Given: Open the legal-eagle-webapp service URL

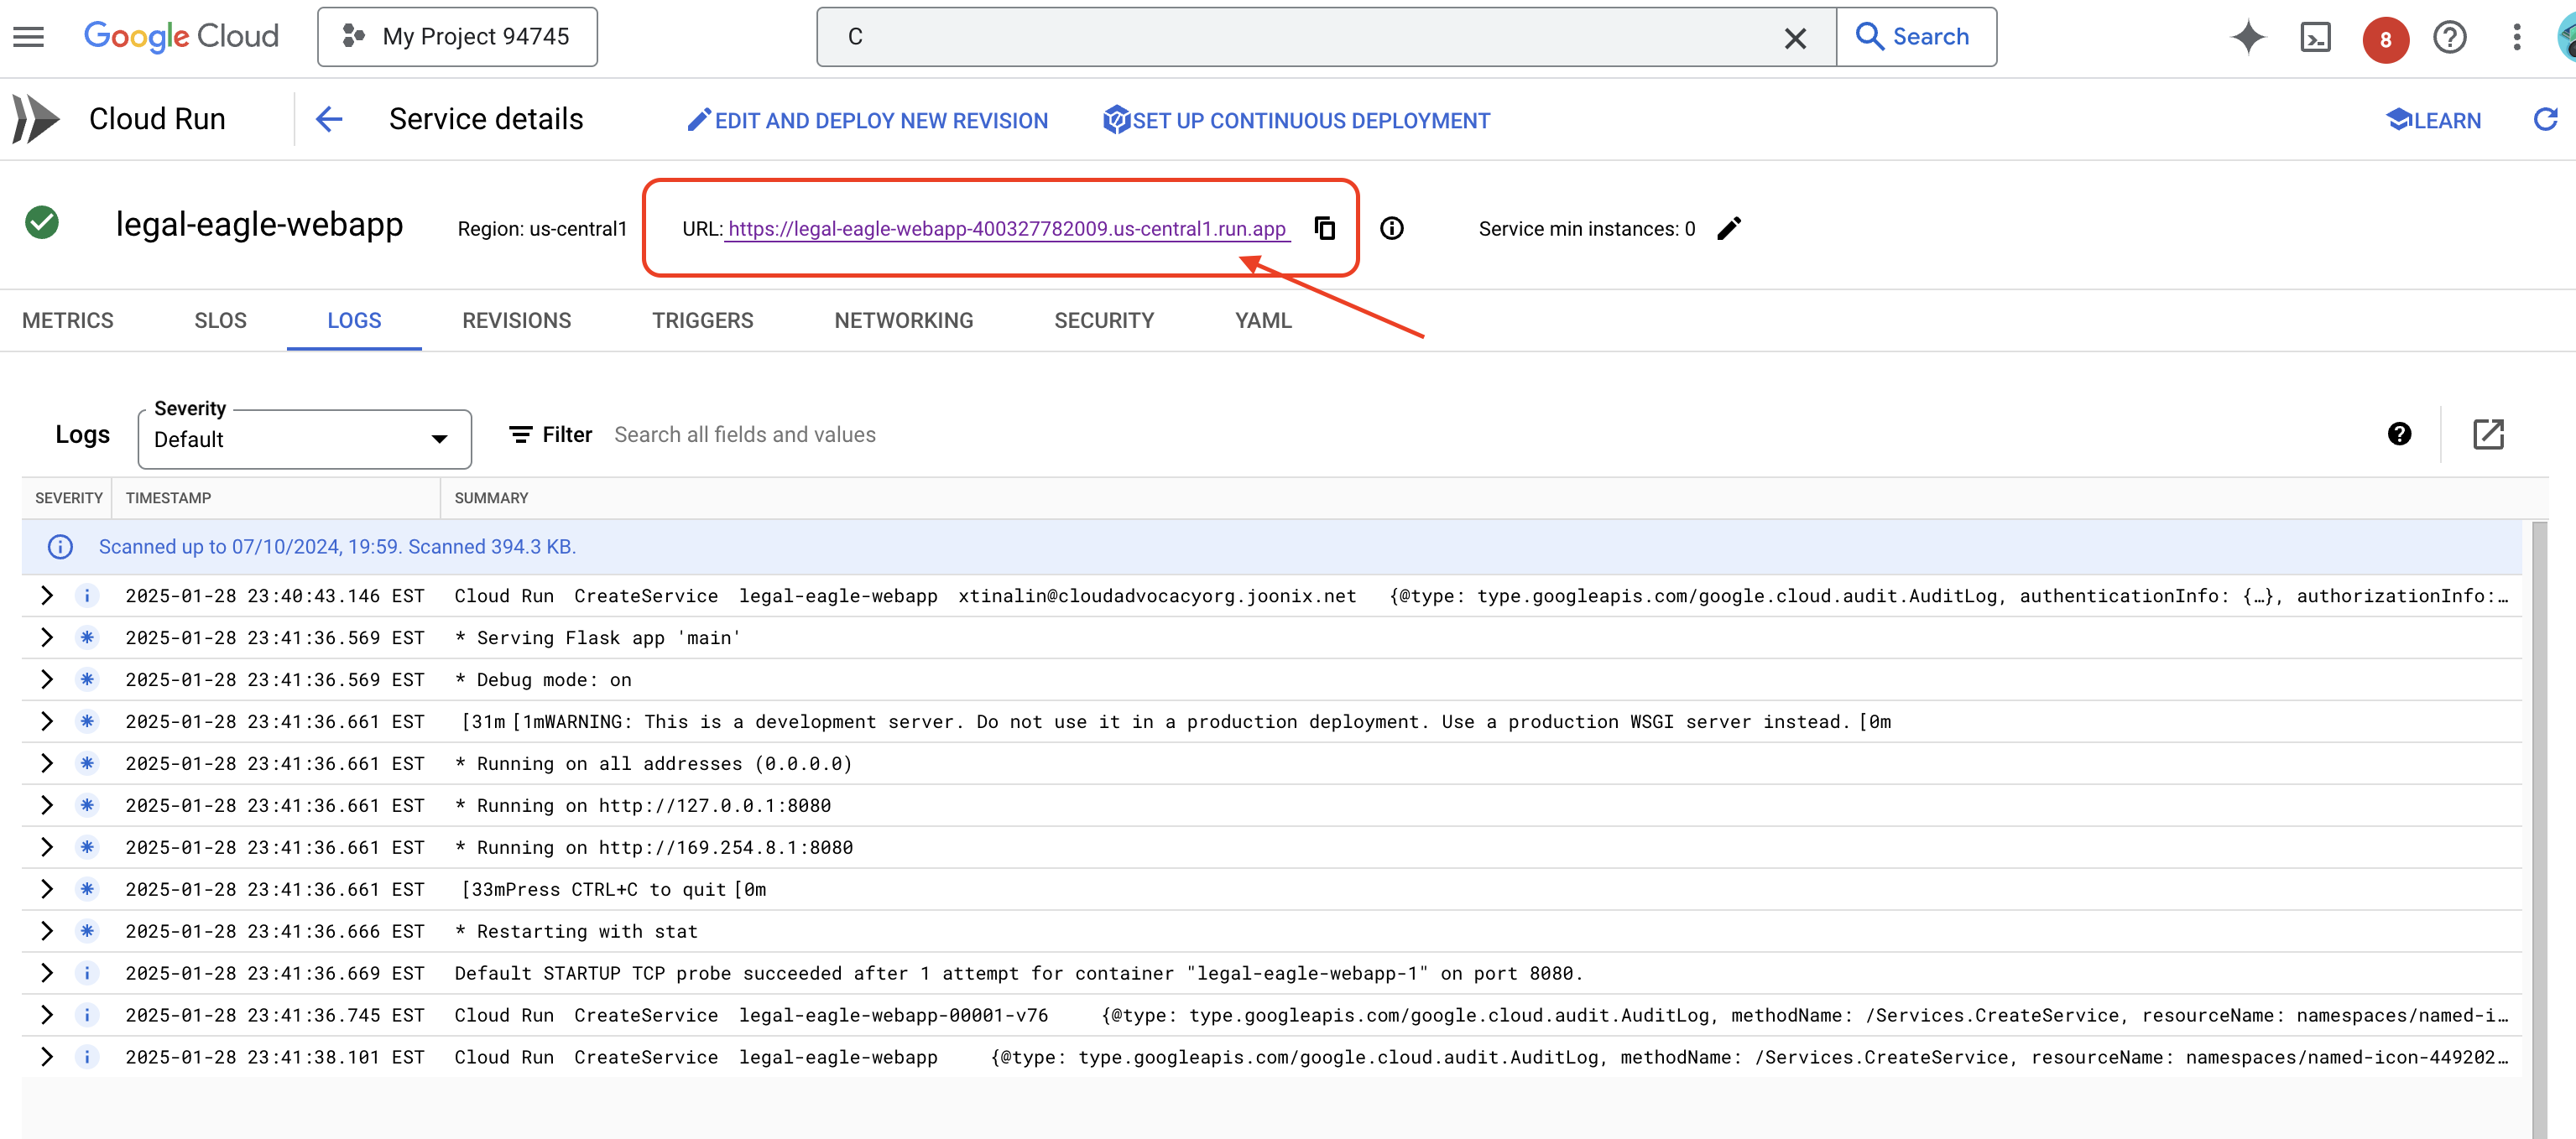Looking at the screenshot, I should coord(1006,228).
